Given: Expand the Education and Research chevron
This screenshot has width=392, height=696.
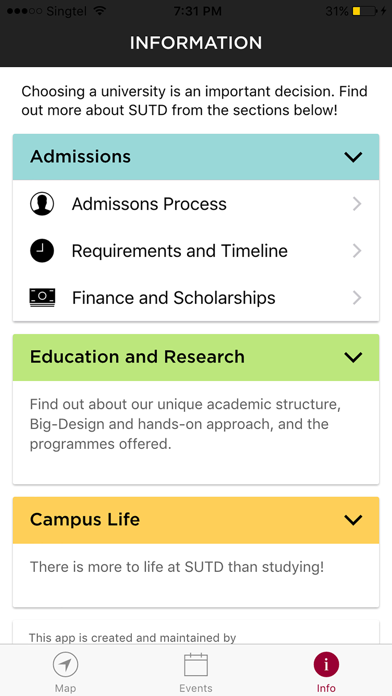Looking at the screenshot, I should [353, 357].
